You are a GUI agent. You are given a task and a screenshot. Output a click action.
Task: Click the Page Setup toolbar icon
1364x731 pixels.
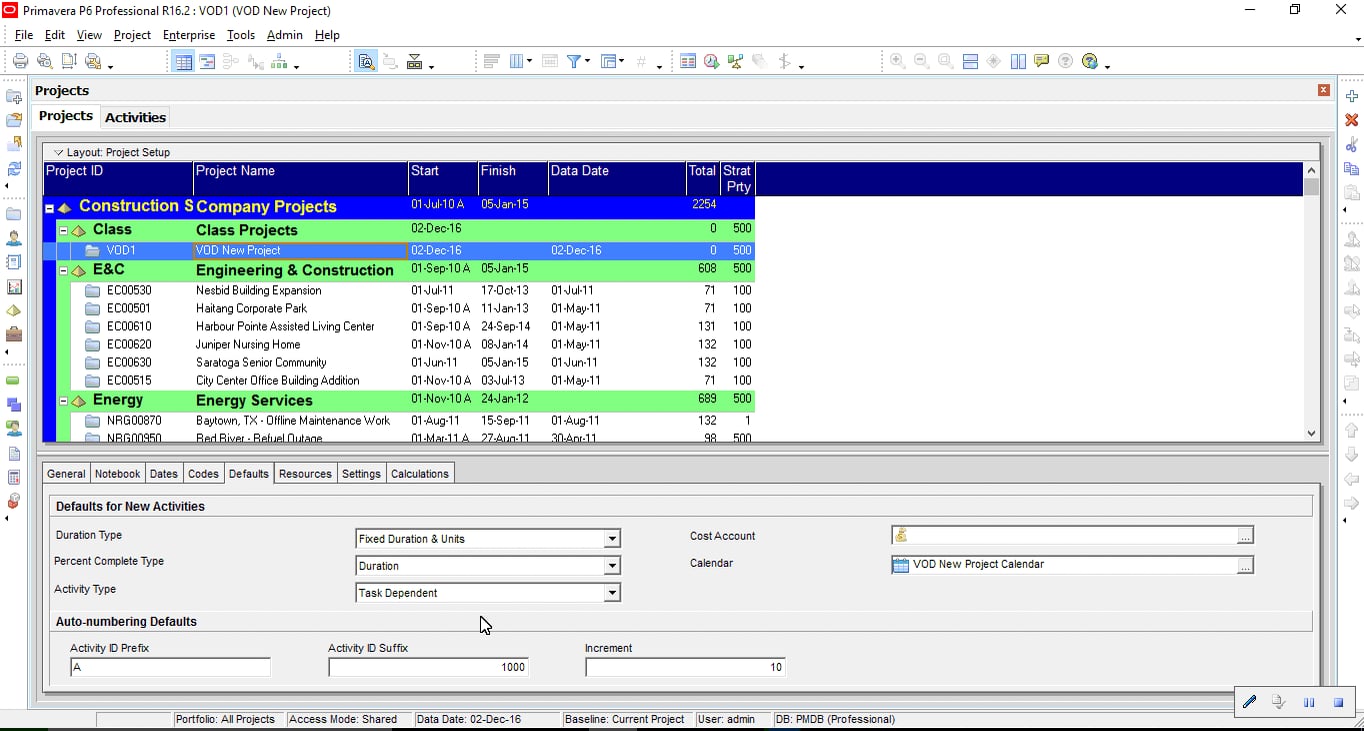(69, 61)
